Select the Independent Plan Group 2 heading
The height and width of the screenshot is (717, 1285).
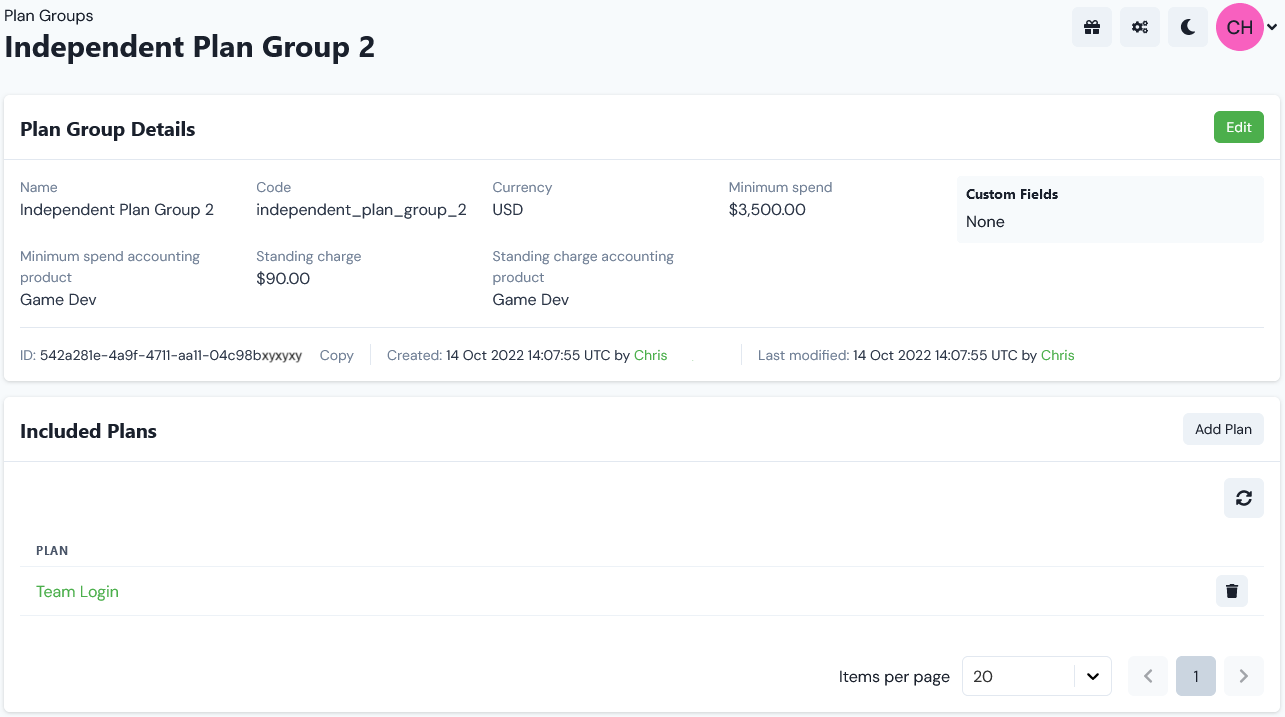pos(190,47)
